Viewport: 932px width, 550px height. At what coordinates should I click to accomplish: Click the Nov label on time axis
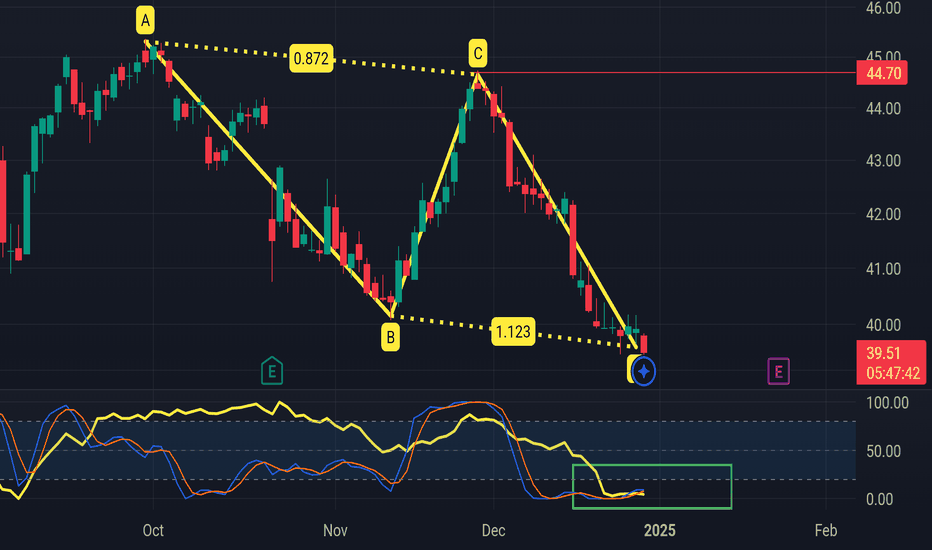[335, 530]
